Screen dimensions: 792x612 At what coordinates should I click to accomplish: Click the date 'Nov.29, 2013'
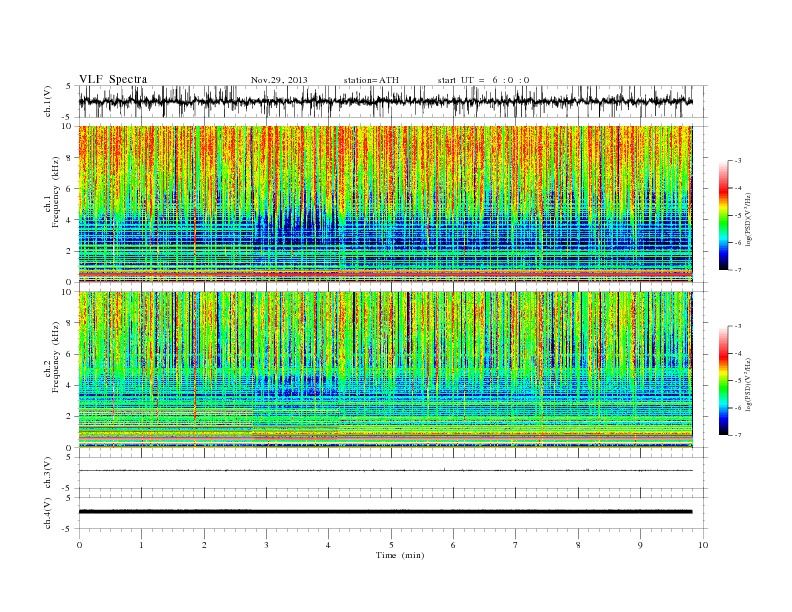point(279,80)
